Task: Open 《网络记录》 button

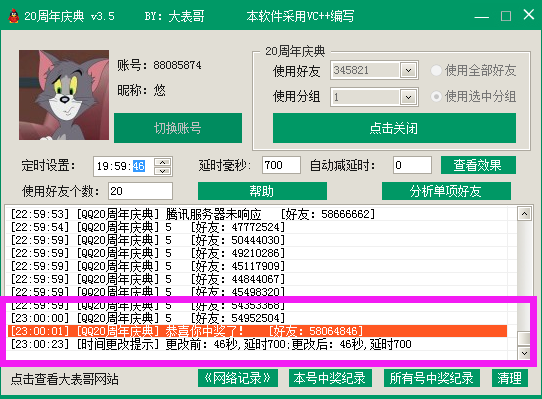Action: click(x=238, y=378)
